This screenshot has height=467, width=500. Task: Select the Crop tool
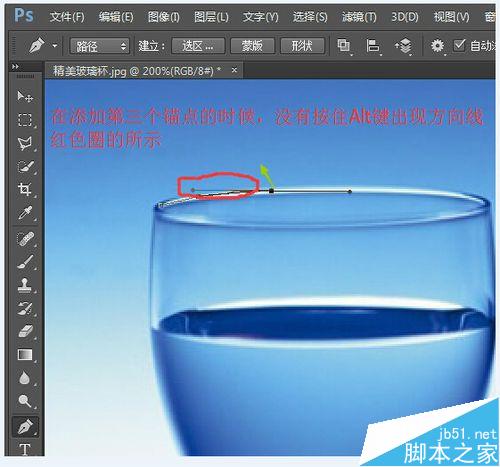tap(25, 189)
